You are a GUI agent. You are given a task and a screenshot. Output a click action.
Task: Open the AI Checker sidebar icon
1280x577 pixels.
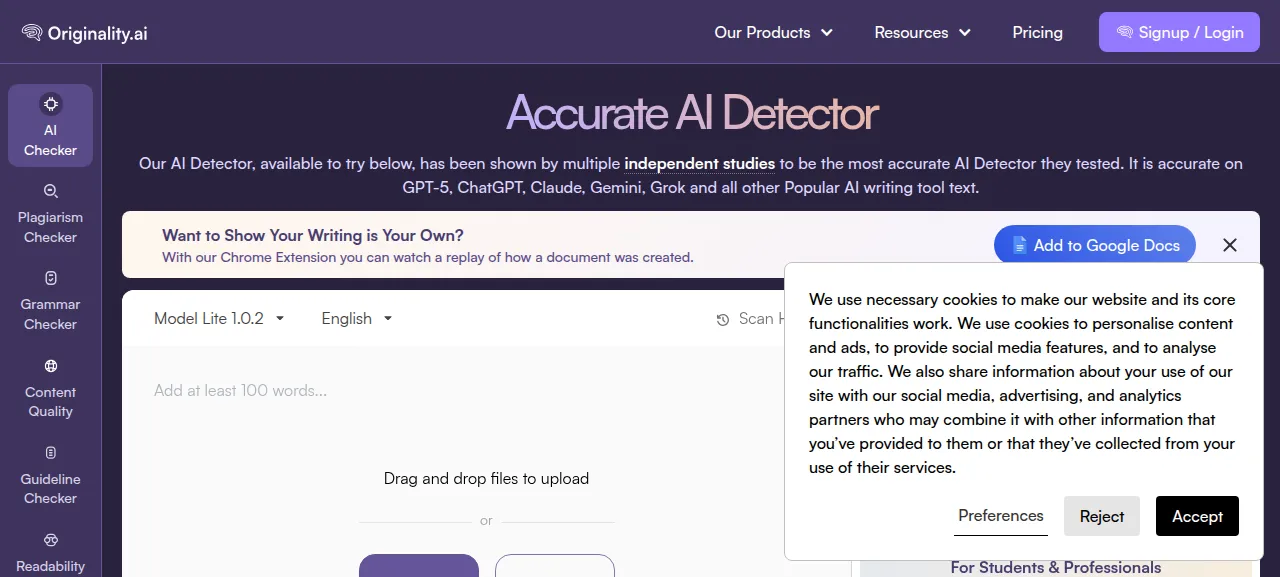tap(50, 103)
